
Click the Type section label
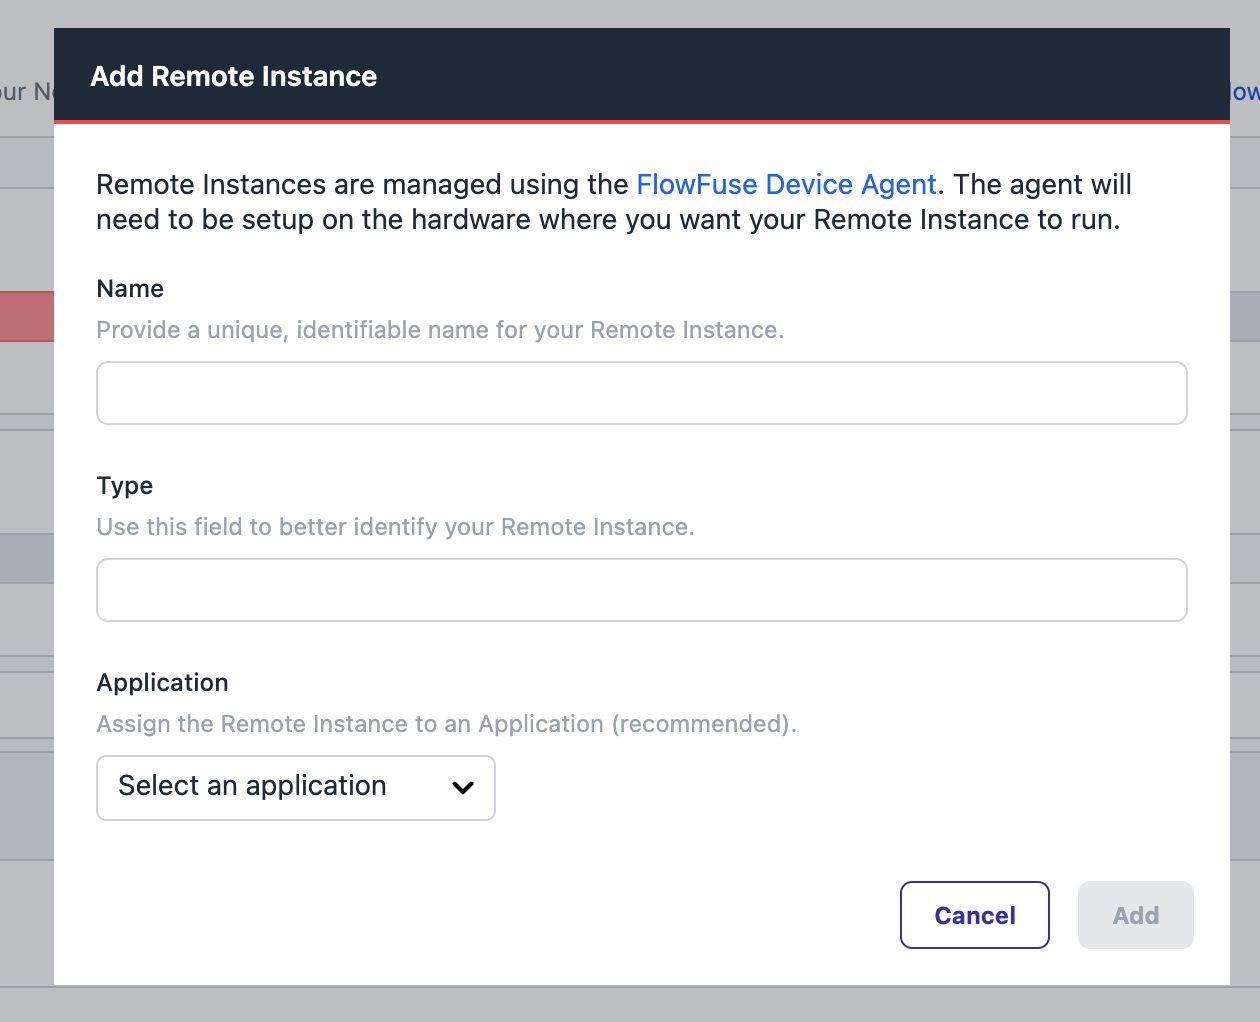[x=124, y=486]
